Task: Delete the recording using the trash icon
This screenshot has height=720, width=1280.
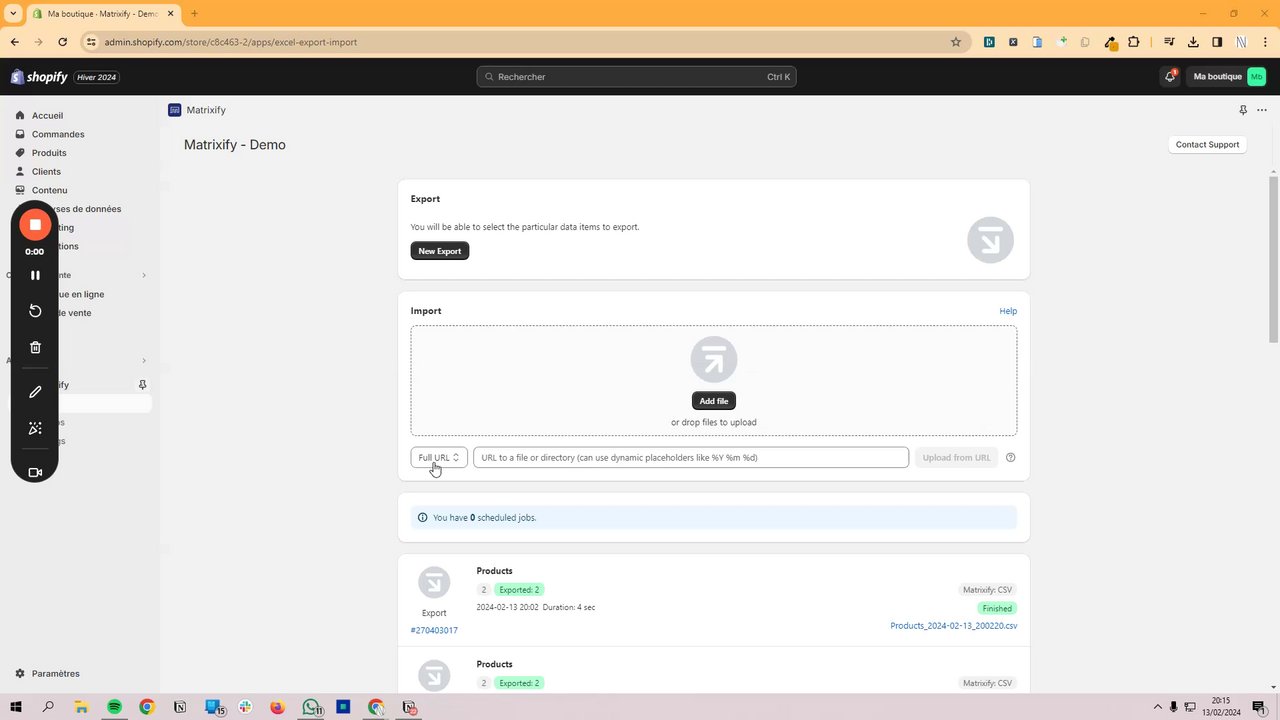Action: tap(35, 348)
